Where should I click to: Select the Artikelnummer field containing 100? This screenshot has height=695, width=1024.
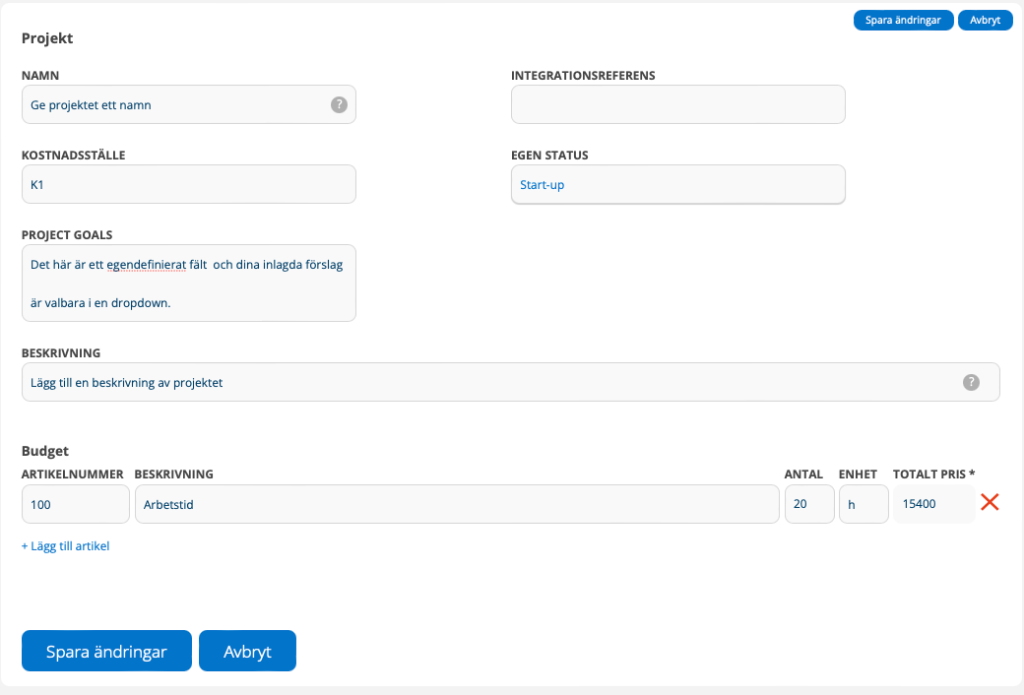click(75, 504)
